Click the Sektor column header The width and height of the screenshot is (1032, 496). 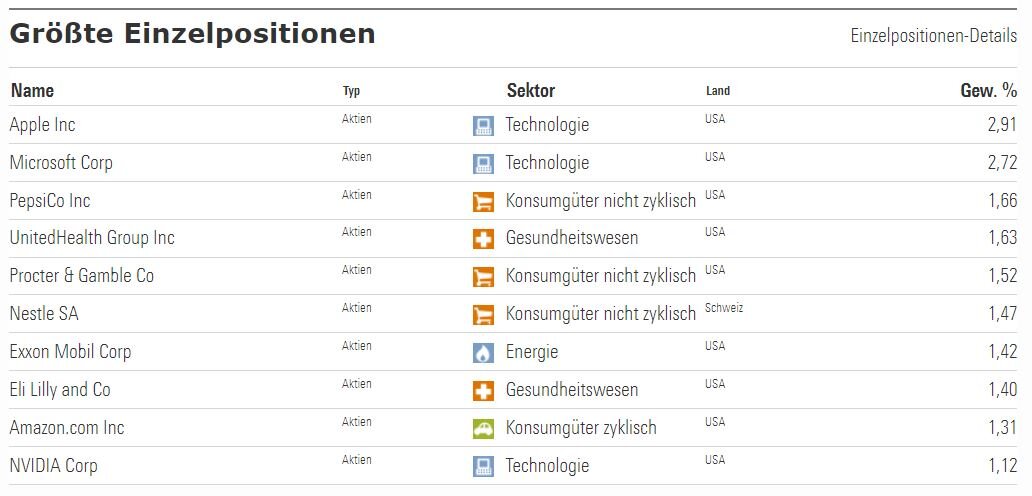[x=531, y=91]
